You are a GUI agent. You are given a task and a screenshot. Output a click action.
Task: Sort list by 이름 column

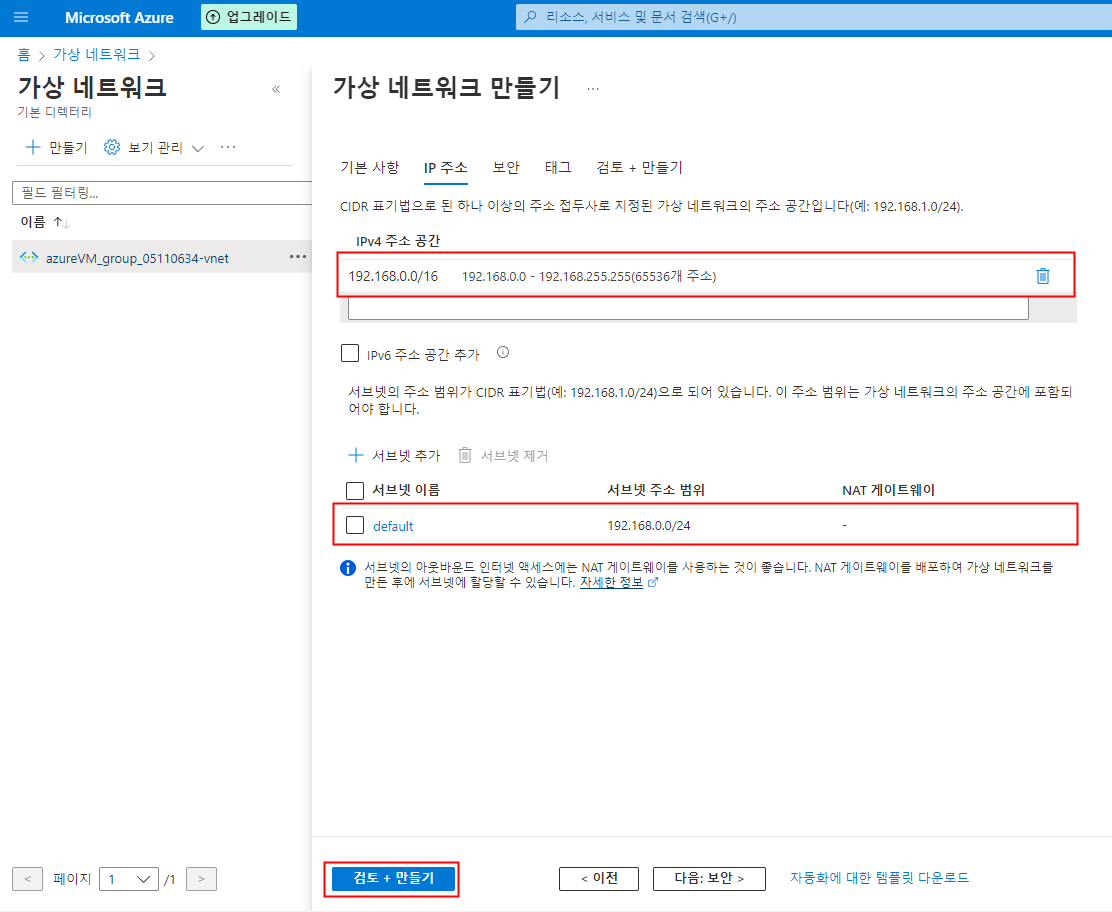(45, 222)
